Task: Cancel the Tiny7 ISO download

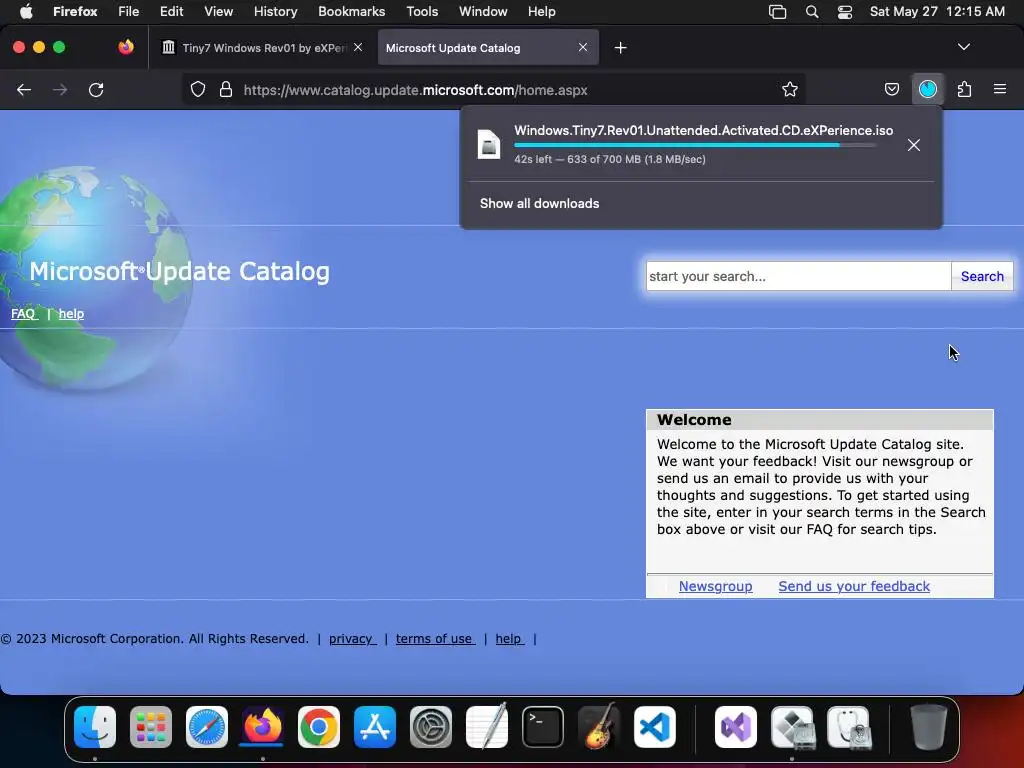Action: click(x=914, y=145)
